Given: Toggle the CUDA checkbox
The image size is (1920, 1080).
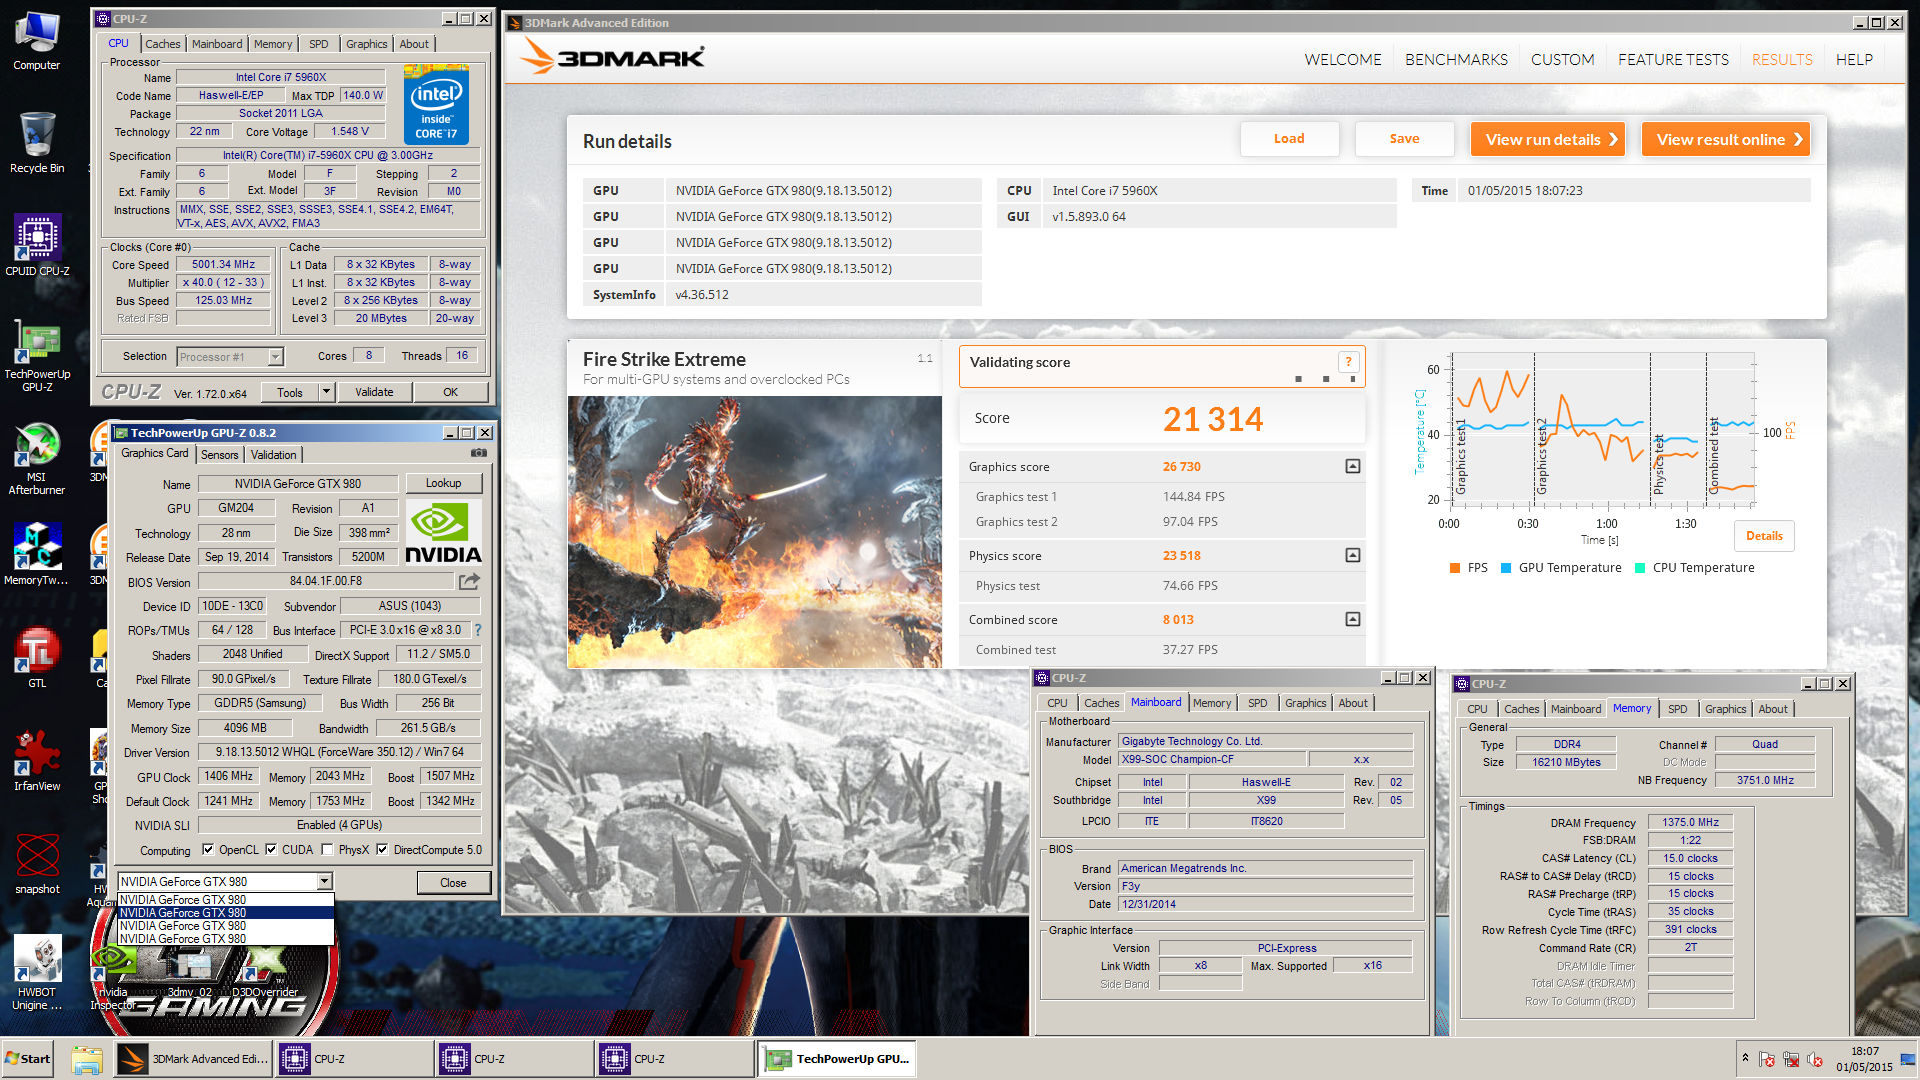Looking at the screenshot, I should [x=271, y=850].
